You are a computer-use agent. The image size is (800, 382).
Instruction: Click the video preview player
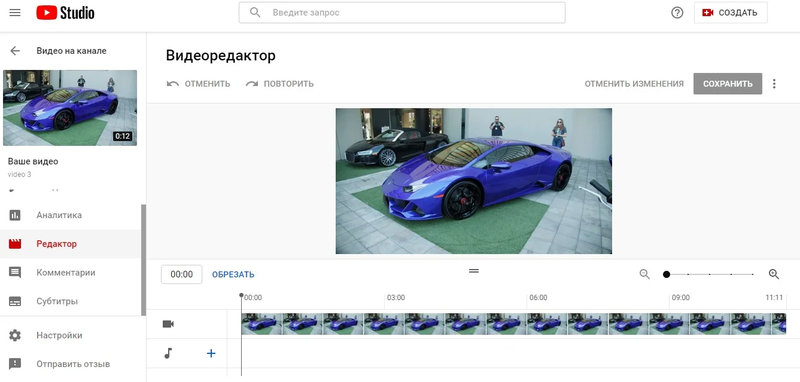pyautogui.click(x=473, y=181)
